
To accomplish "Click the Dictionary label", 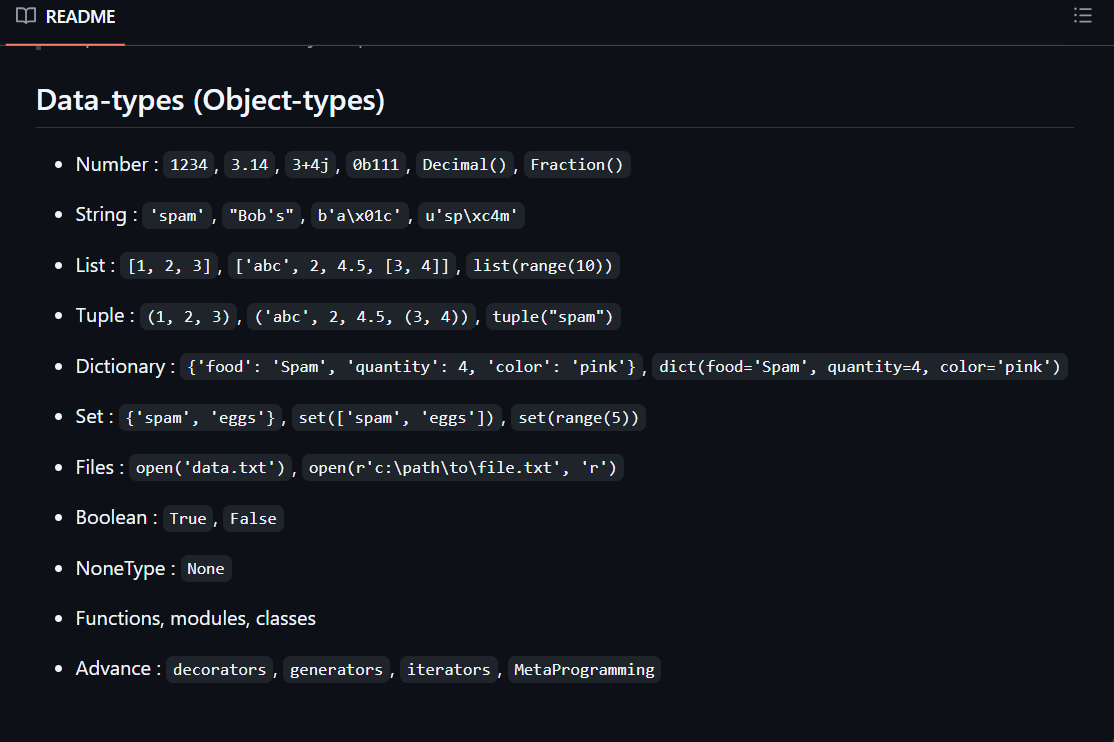I will pyautogui.click(x=121, y=366).
